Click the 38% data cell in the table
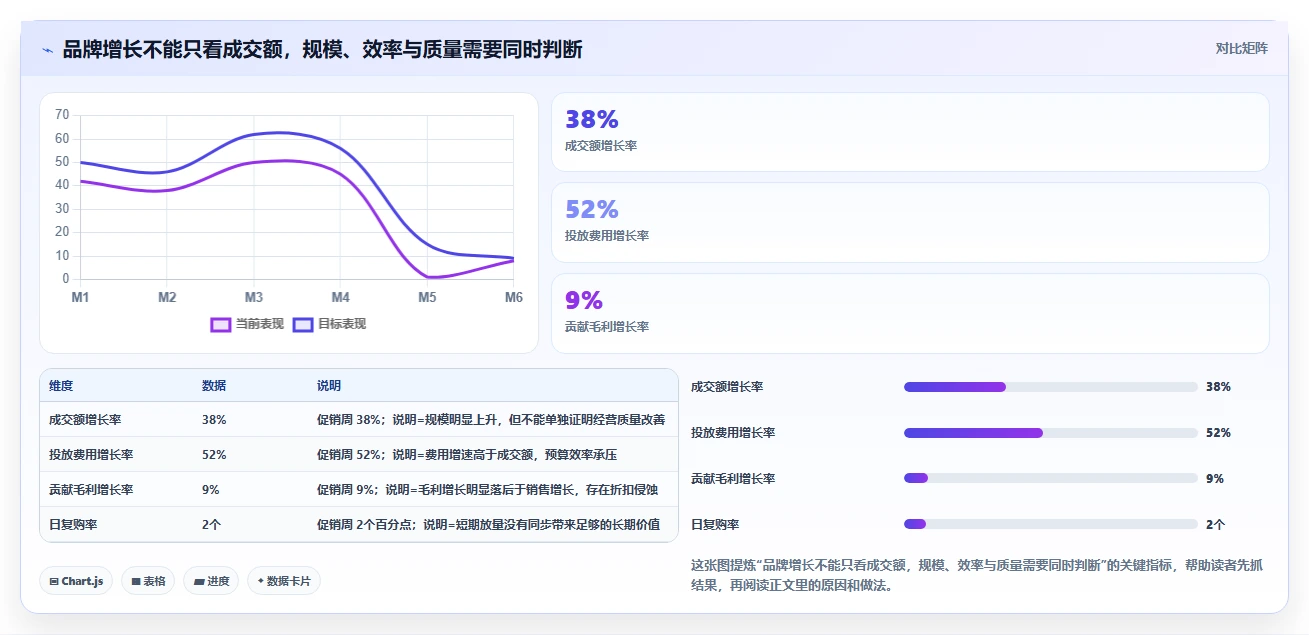This screenshot has width=1309, height=635. click(214, 420)
